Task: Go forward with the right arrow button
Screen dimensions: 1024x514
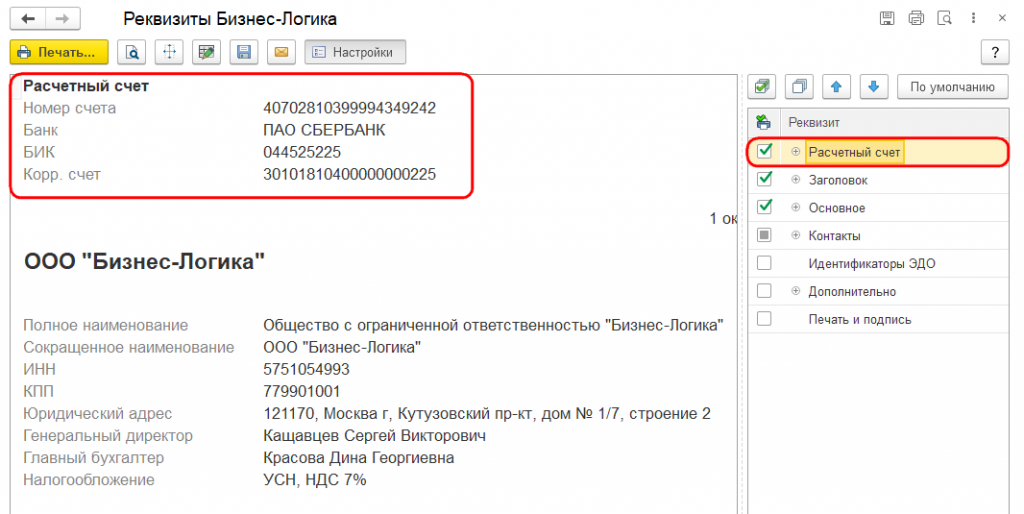Action: (x=63, y=18)
